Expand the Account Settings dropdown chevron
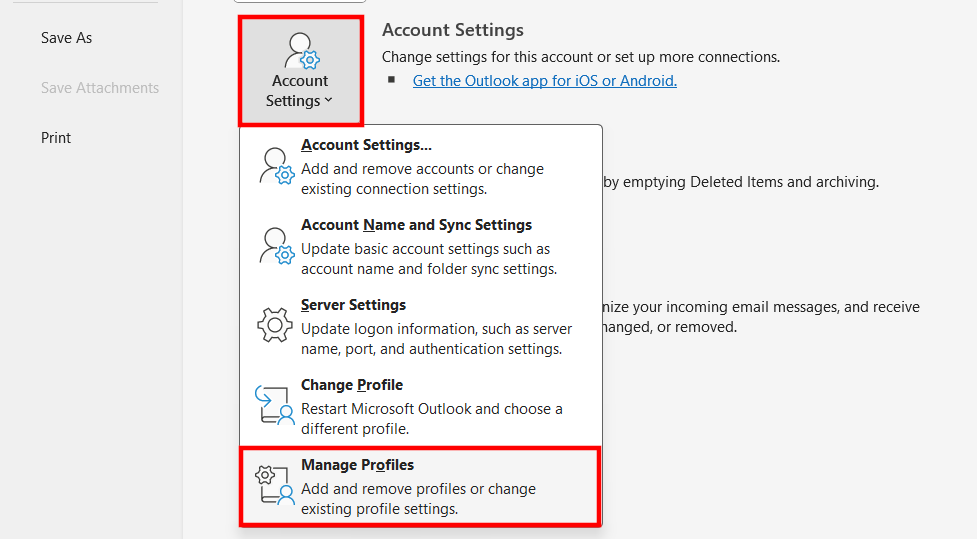 (329, 100)
